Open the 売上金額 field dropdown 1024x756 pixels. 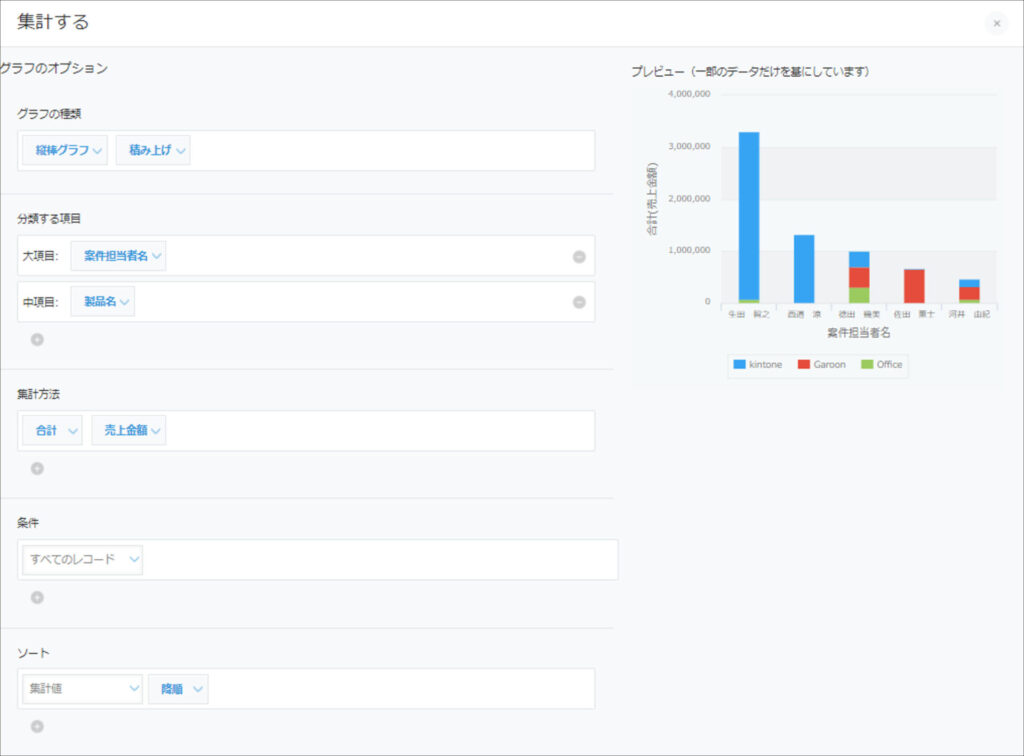coord(129,431)
